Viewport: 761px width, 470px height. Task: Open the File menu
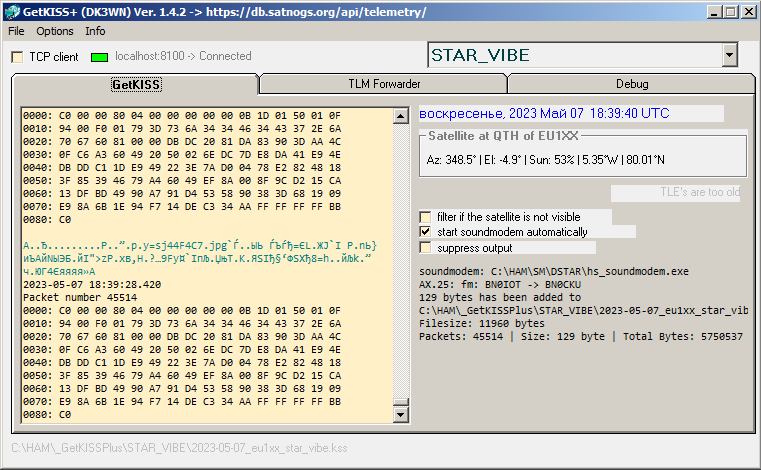coord(16,31)
